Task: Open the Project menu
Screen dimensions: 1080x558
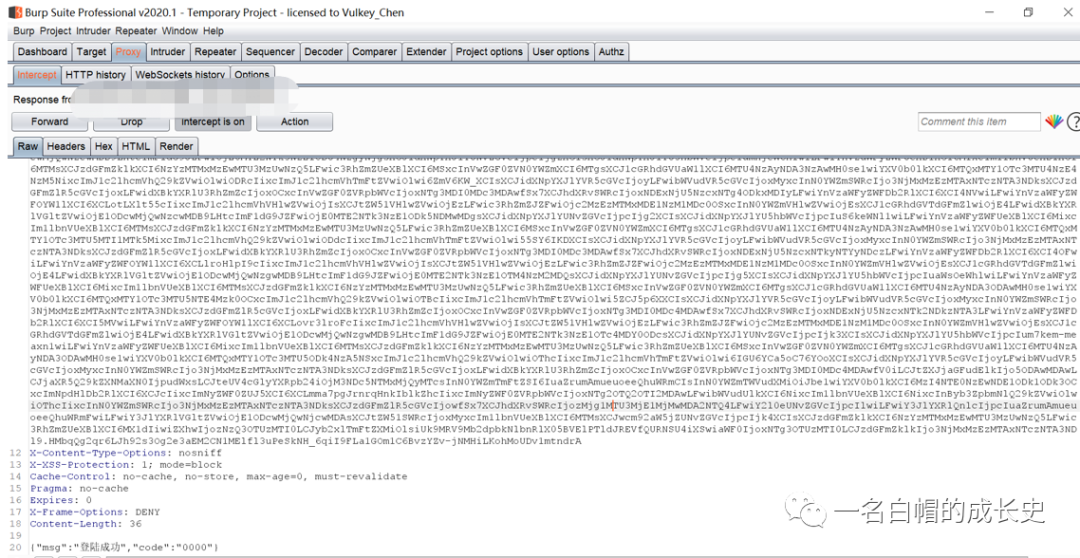Action: coord(55,31)
